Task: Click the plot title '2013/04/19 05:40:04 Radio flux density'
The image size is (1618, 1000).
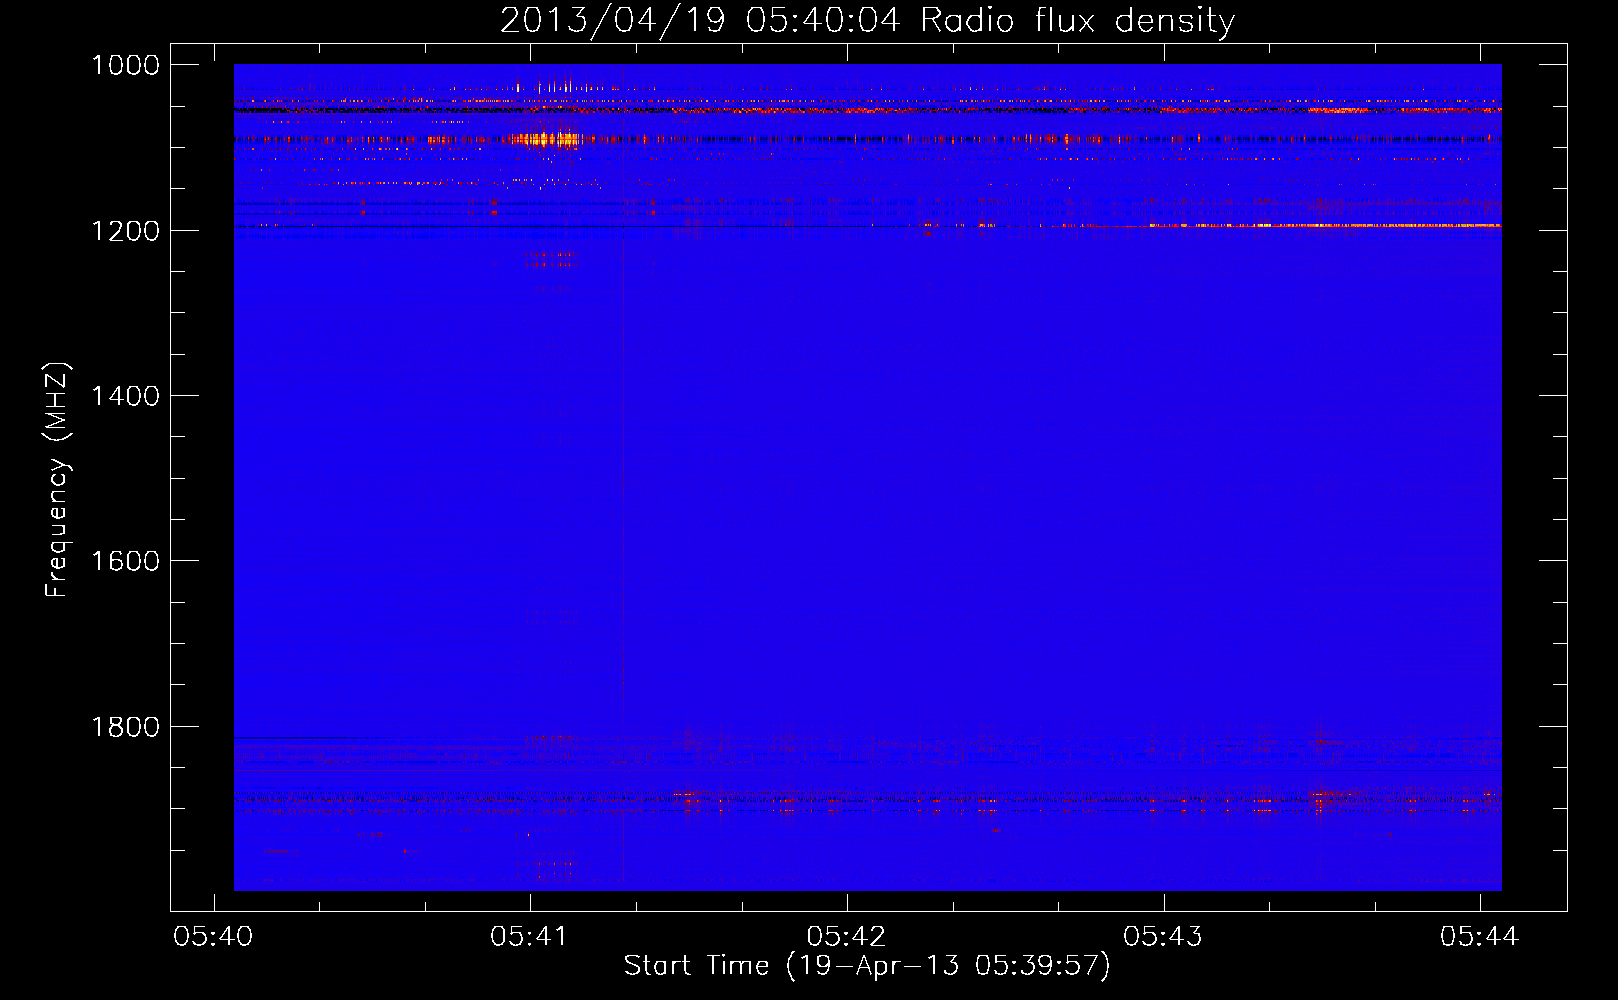Action: click(867, 20)
